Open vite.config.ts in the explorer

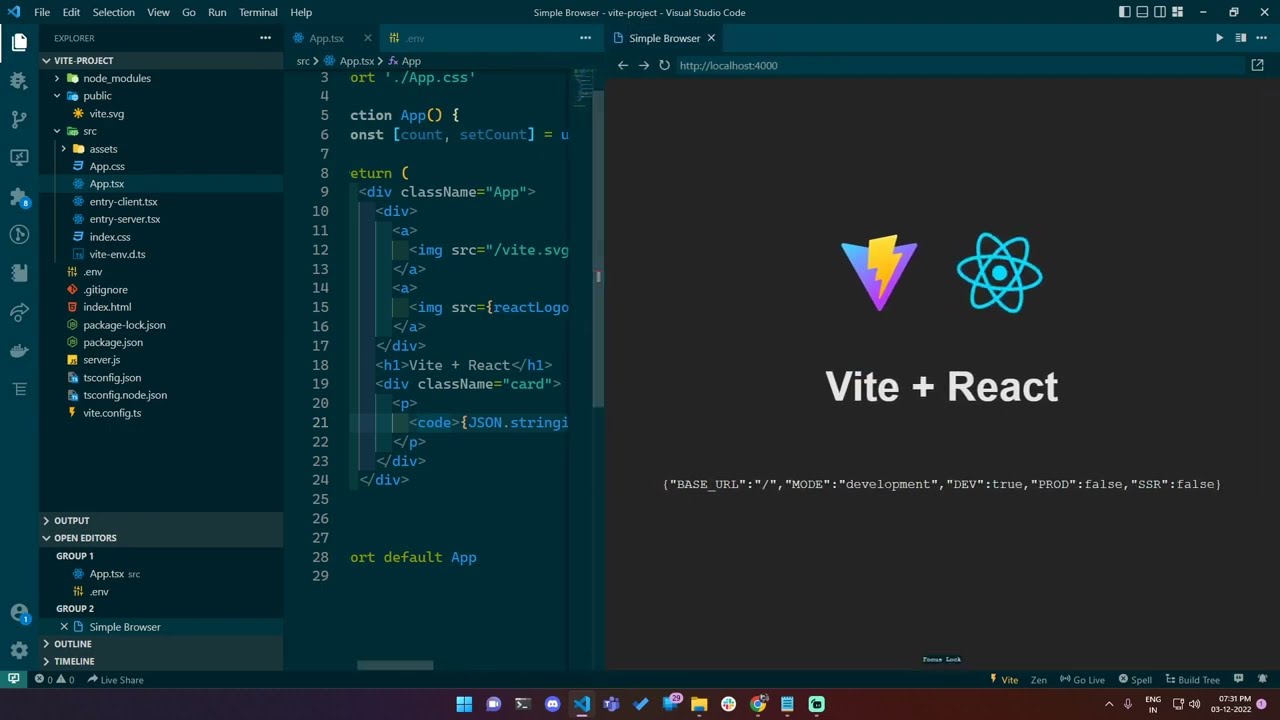pos(112,413)
